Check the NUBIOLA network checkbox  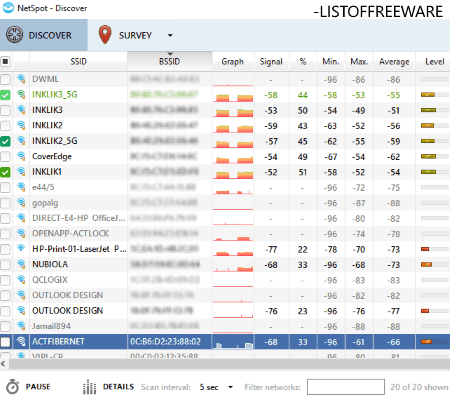coord(5,264)
